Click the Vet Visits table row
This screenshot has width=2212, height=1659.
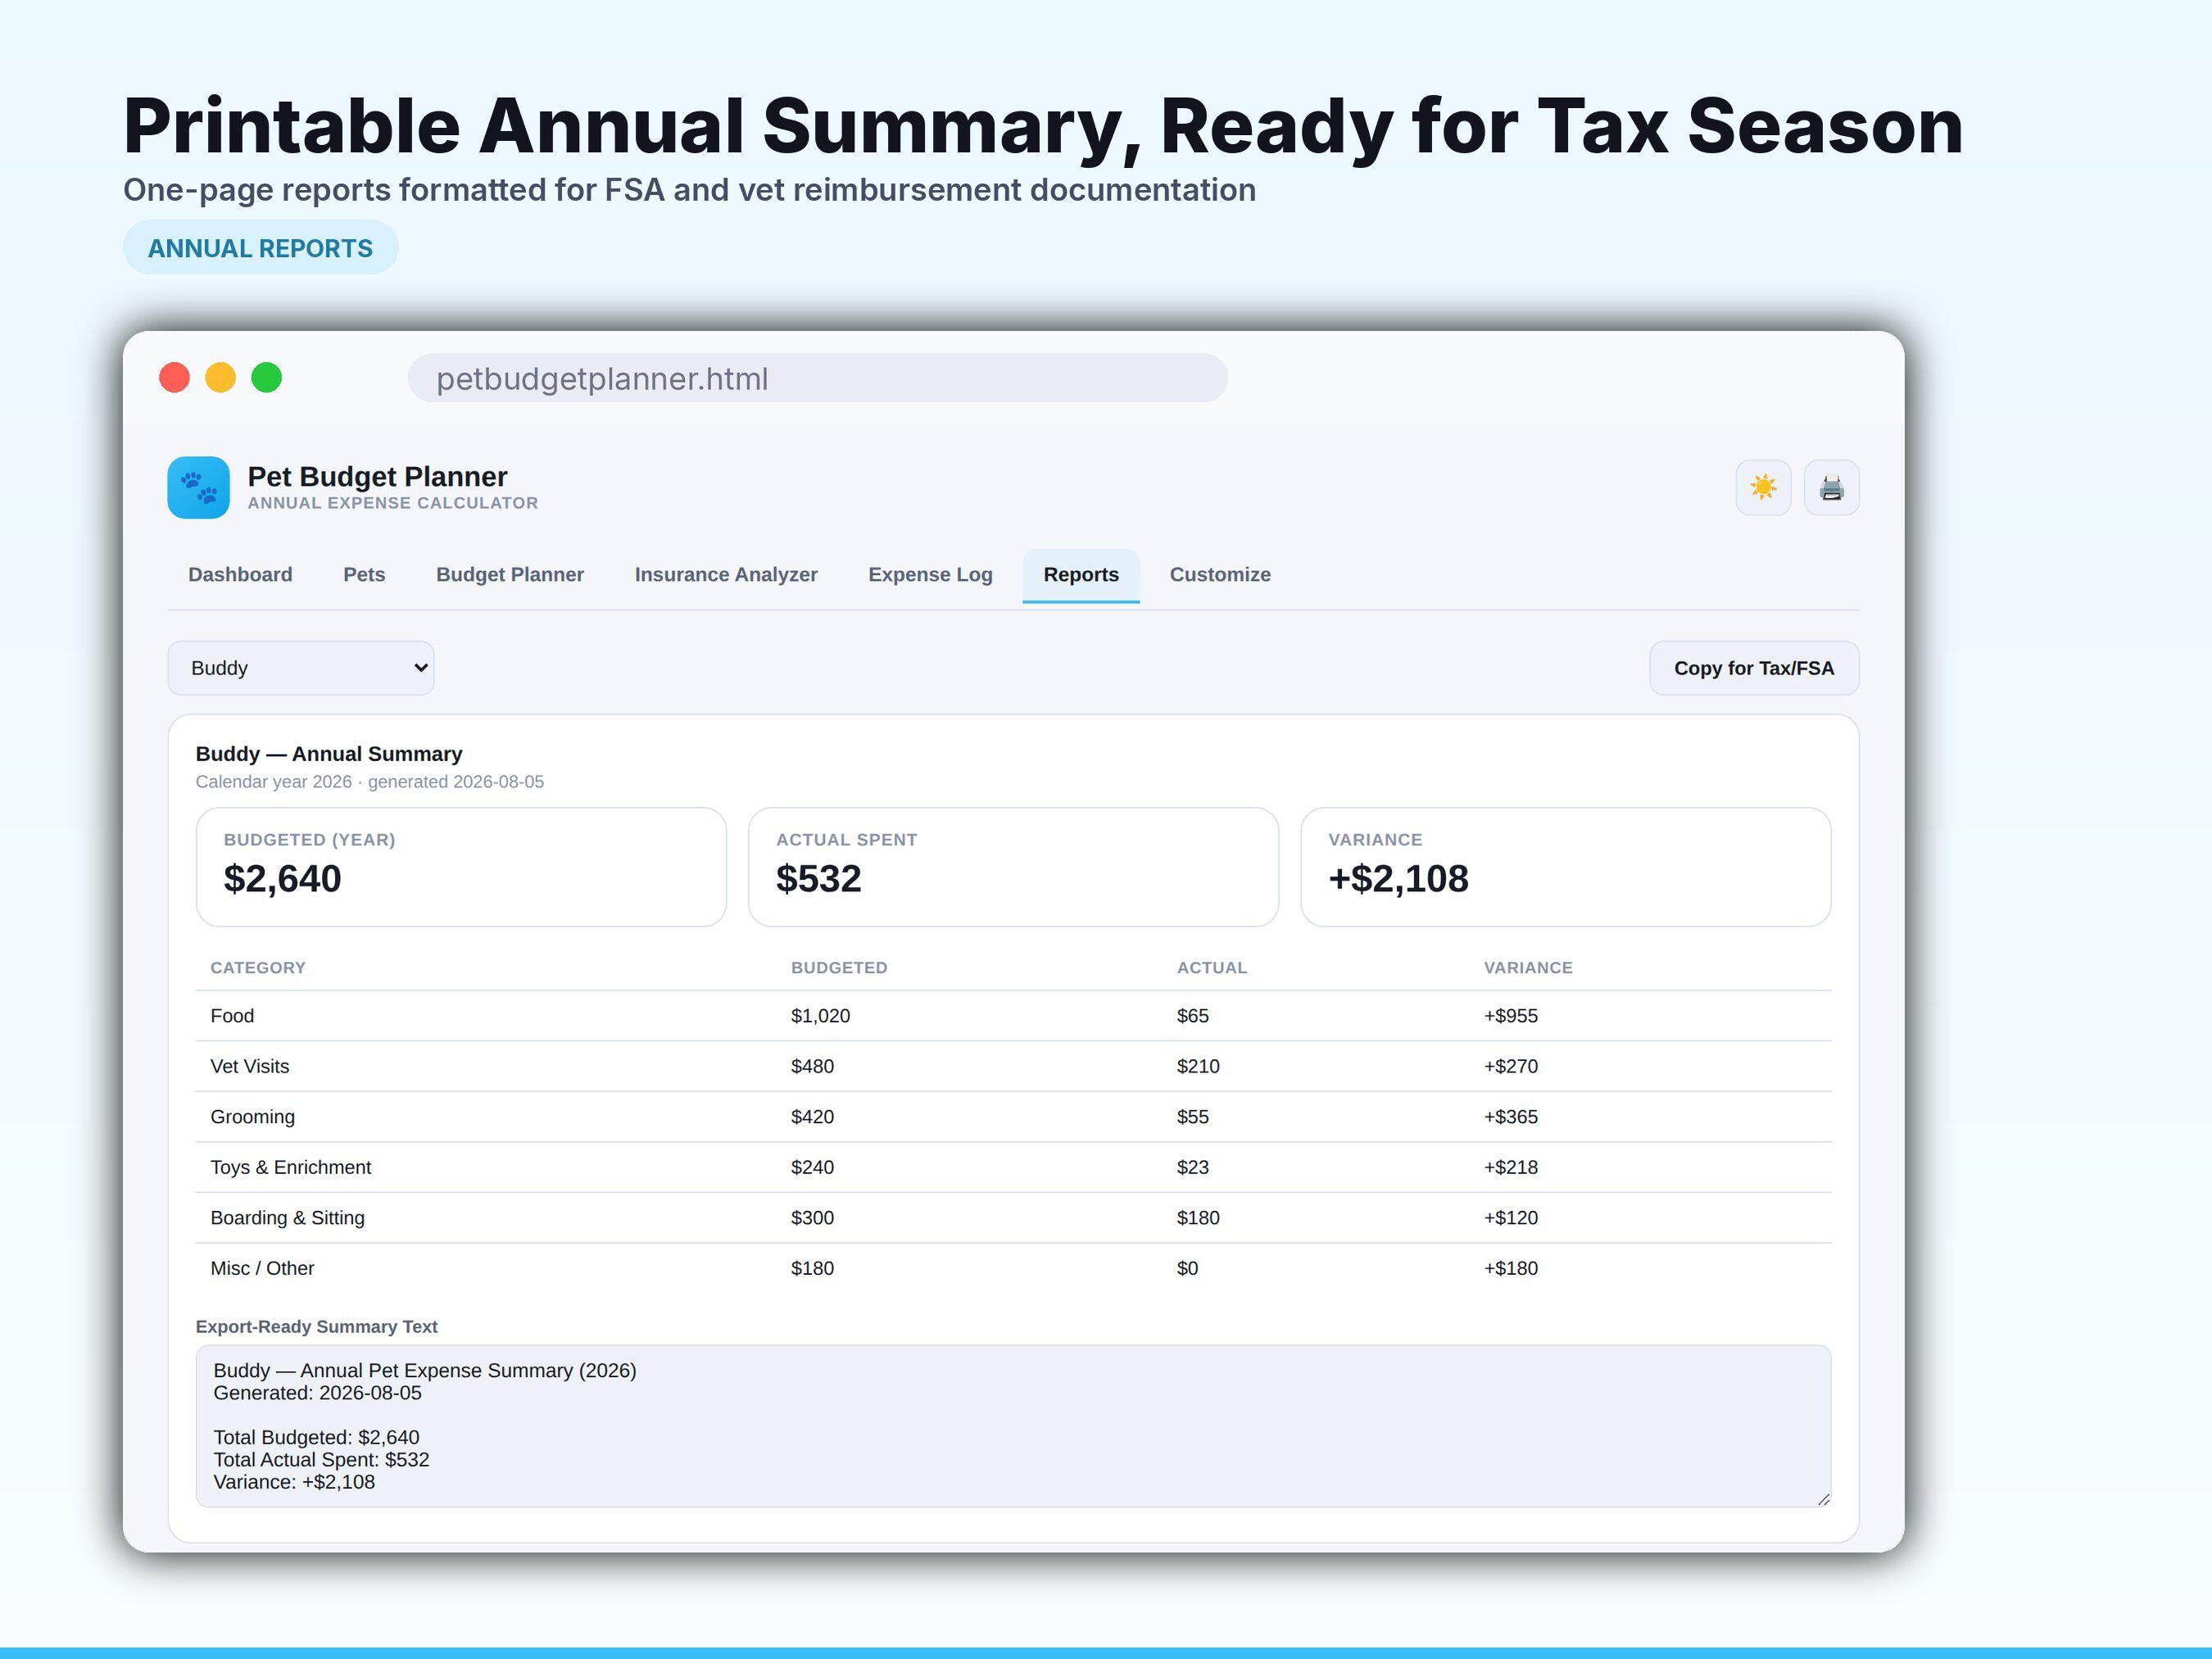click(1013, 1066)
